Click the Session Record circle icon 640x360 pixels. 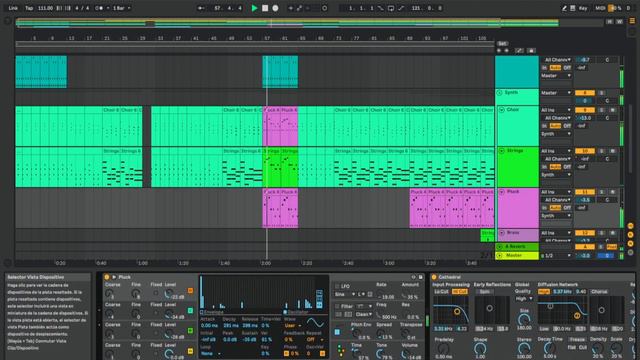324,8
